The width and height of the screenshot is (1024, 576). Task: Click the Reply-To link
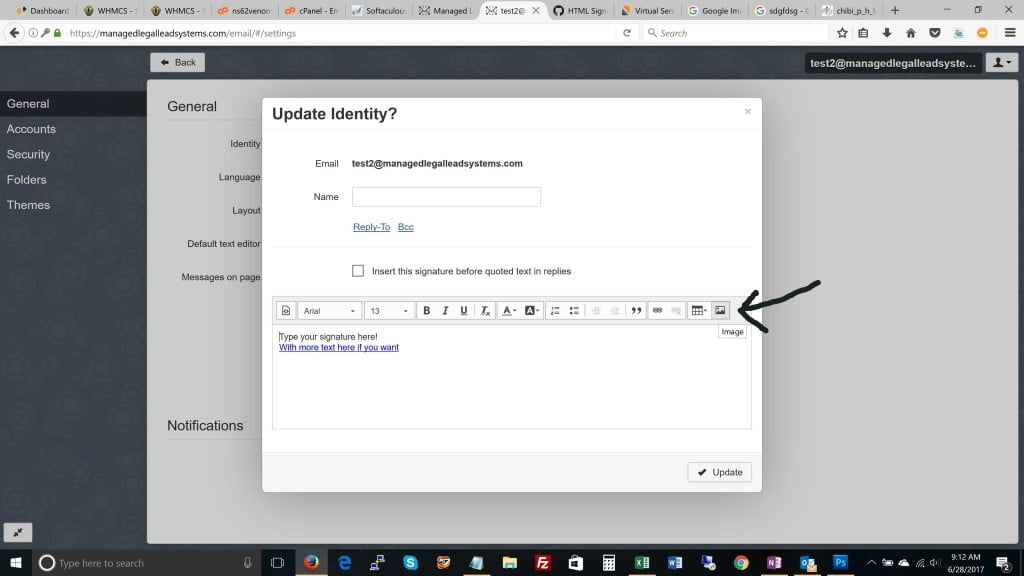372,227
